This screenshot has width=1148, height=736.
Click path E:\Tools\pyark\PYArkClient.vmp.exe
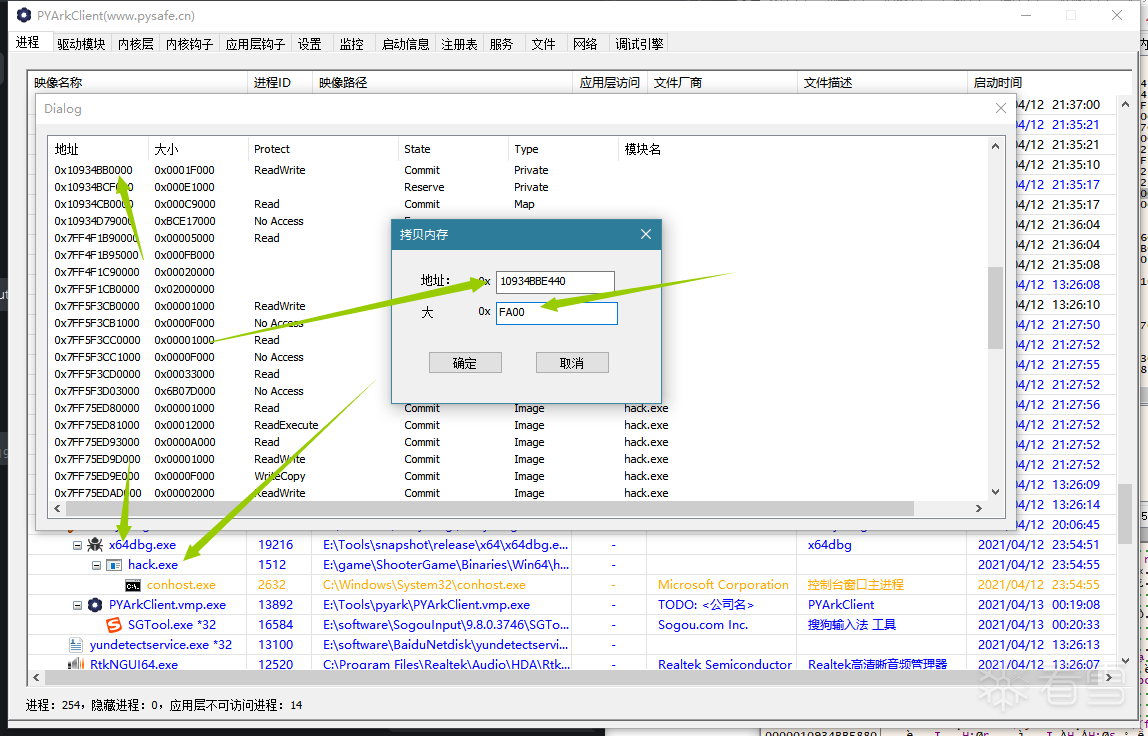(426, 605)
